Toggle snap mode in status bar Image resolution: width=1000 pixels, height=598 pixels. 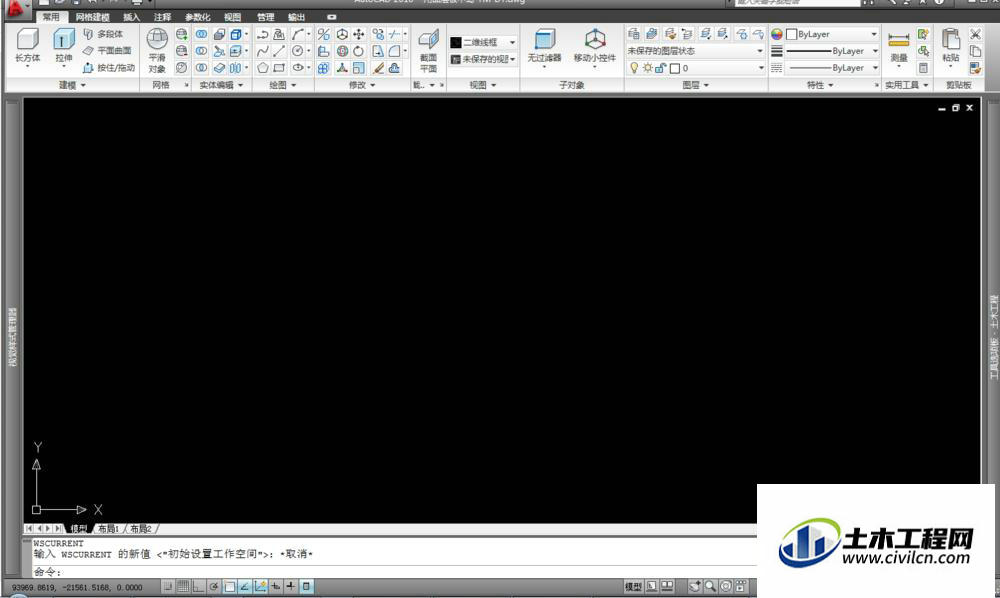point(167,586)
